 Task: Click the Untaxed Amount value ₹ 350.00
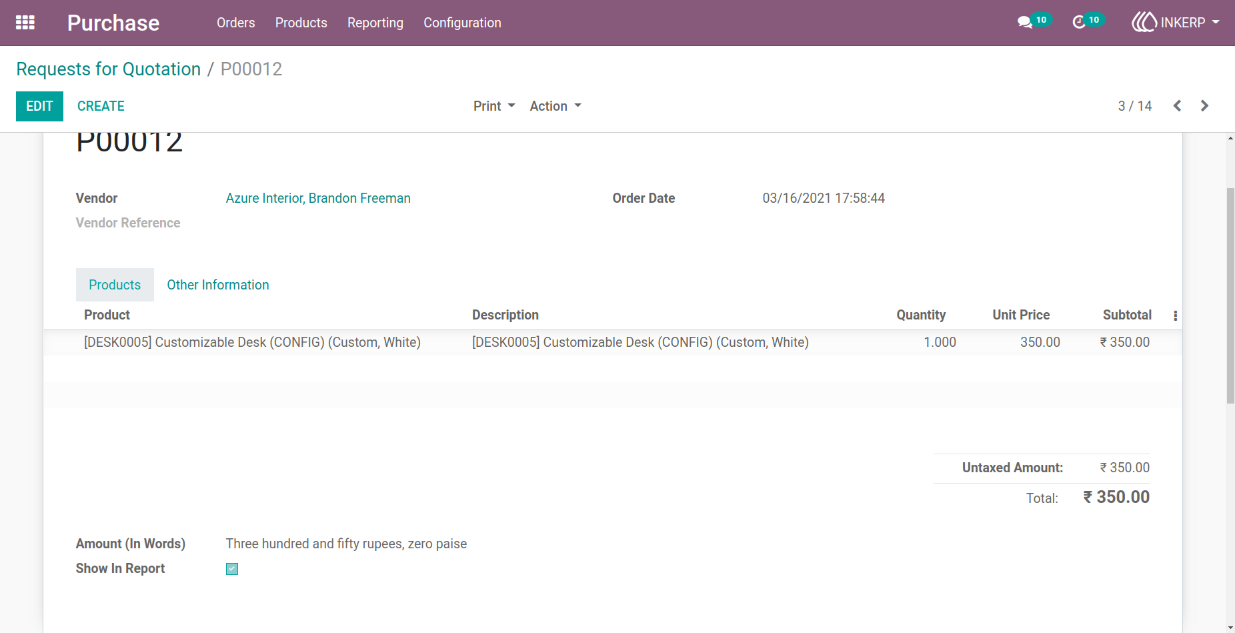click(x=1125, y=467)
